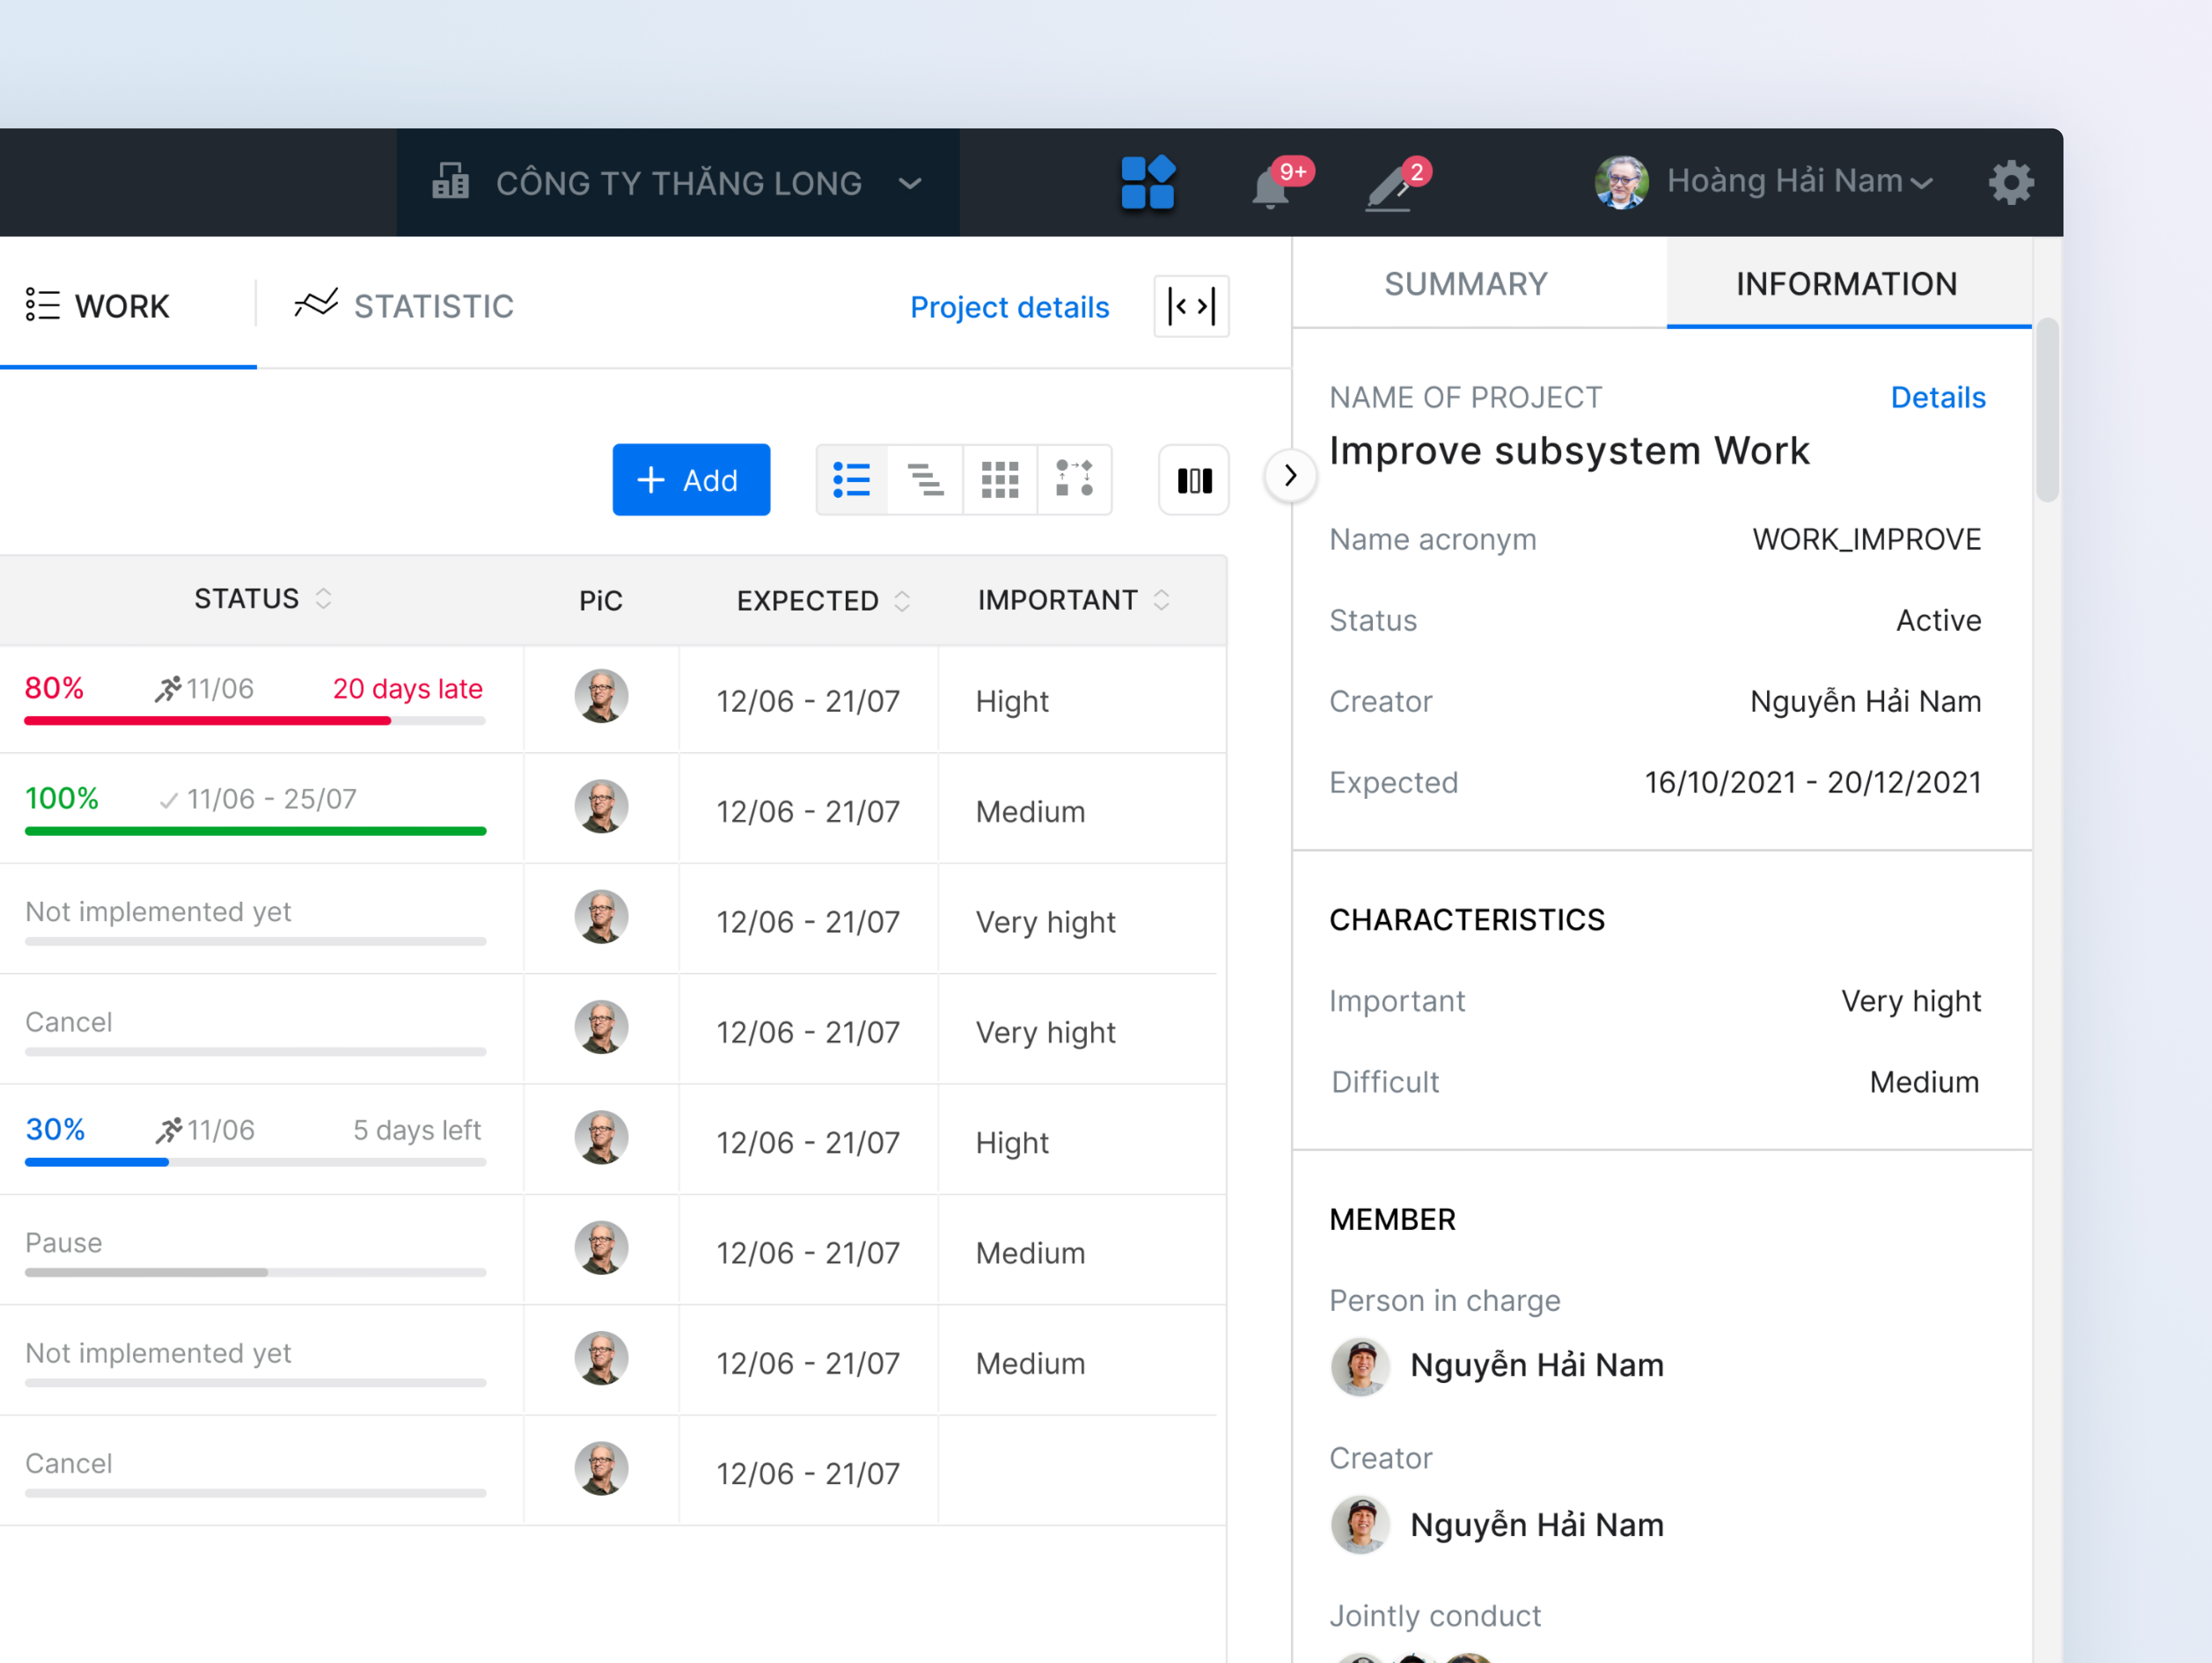Switch to the grid board view mode
The width and height of the screenshot is (2212, 1663).
[1000, 480]
